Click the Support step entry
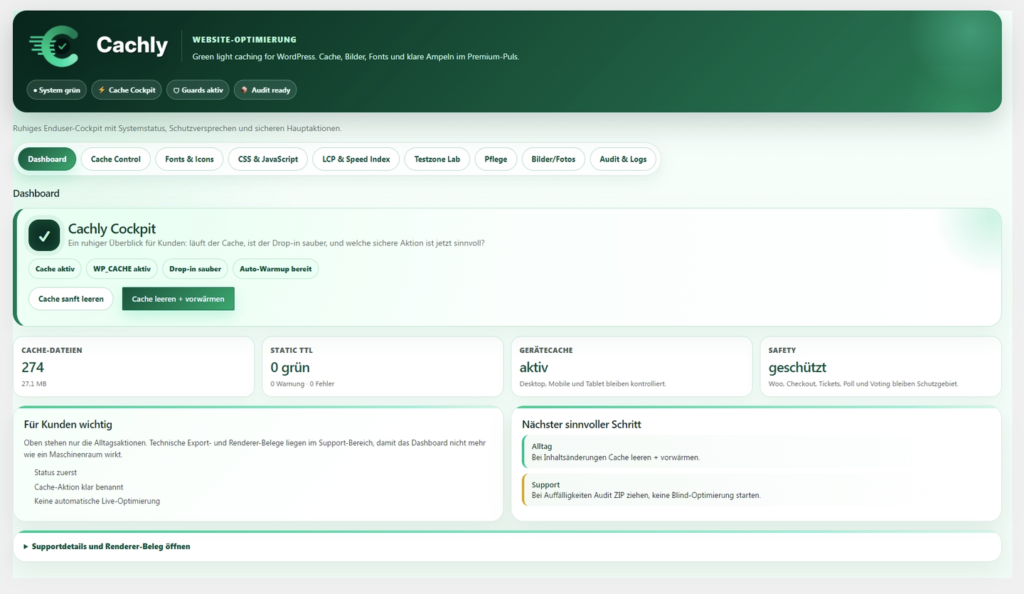 pyautogui.click(x=758, y=490)
